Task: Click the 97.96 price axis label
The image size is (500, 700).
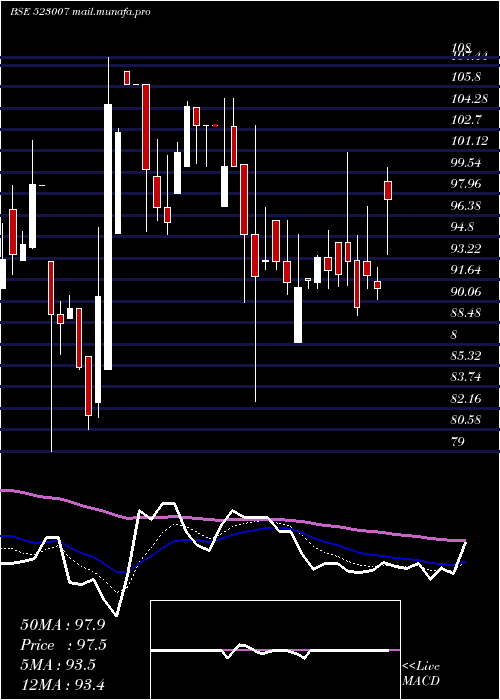Action: 466,184
